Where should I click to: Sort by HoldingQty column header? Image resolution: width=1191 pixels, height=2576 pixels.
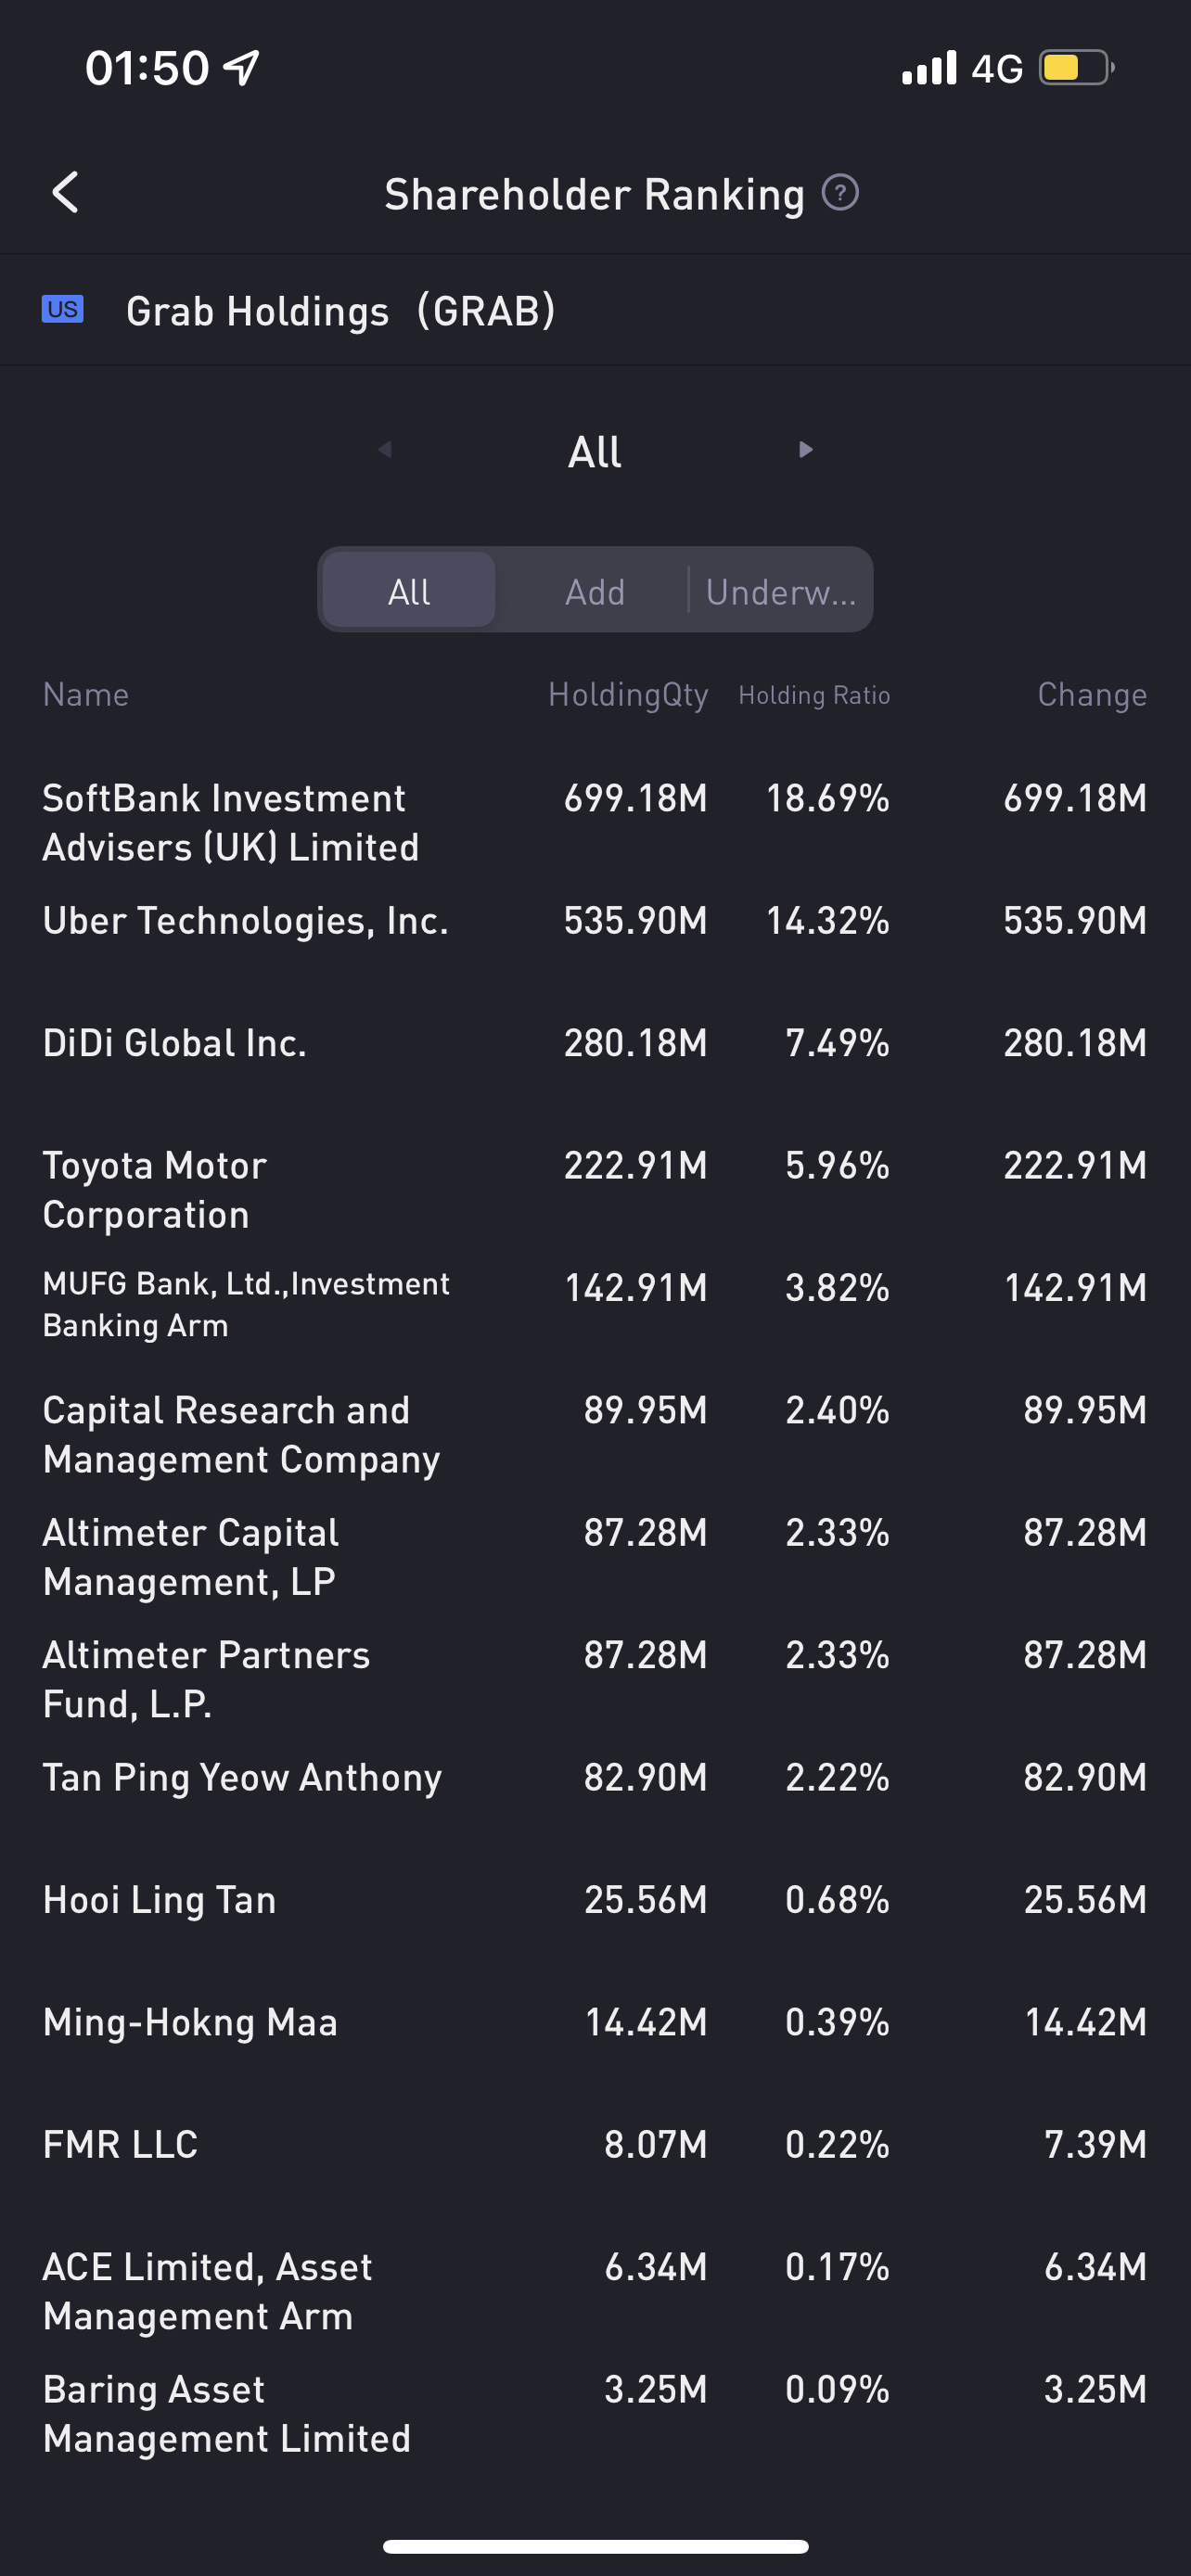click(628, 694)
